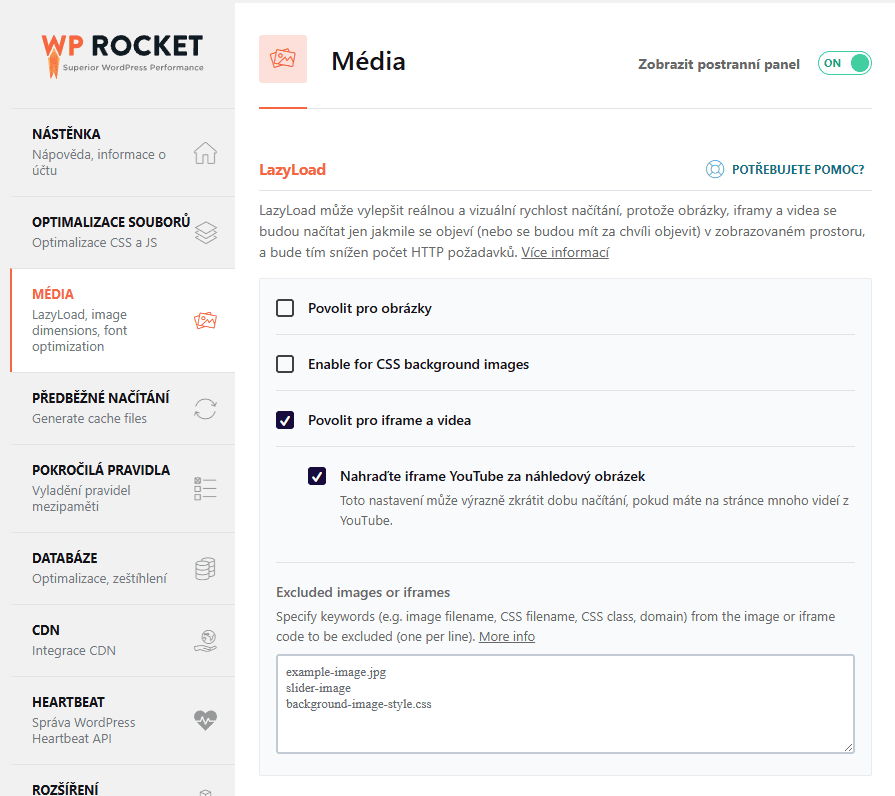This screenshot has width=895, height=796.
Task: Open the Nástěnka menu item
Action: 123,152
